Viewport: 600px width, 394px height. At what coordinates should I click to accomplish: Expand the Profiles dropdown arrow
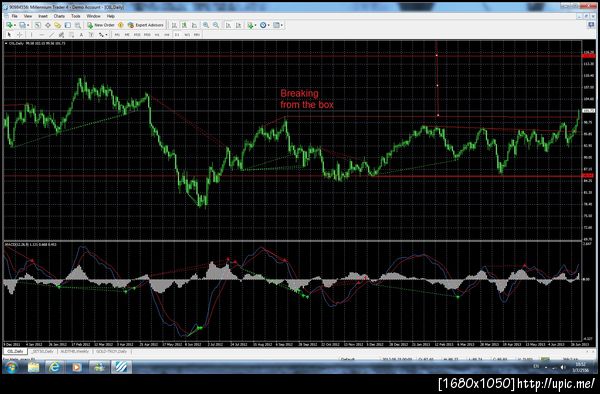click(28, 25)
